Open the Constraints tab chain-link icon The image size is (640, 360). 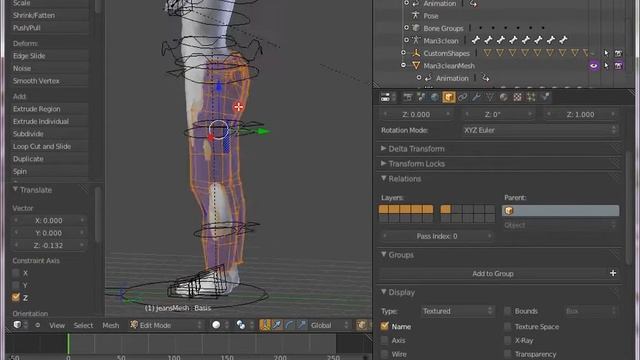tap(462, 97)
